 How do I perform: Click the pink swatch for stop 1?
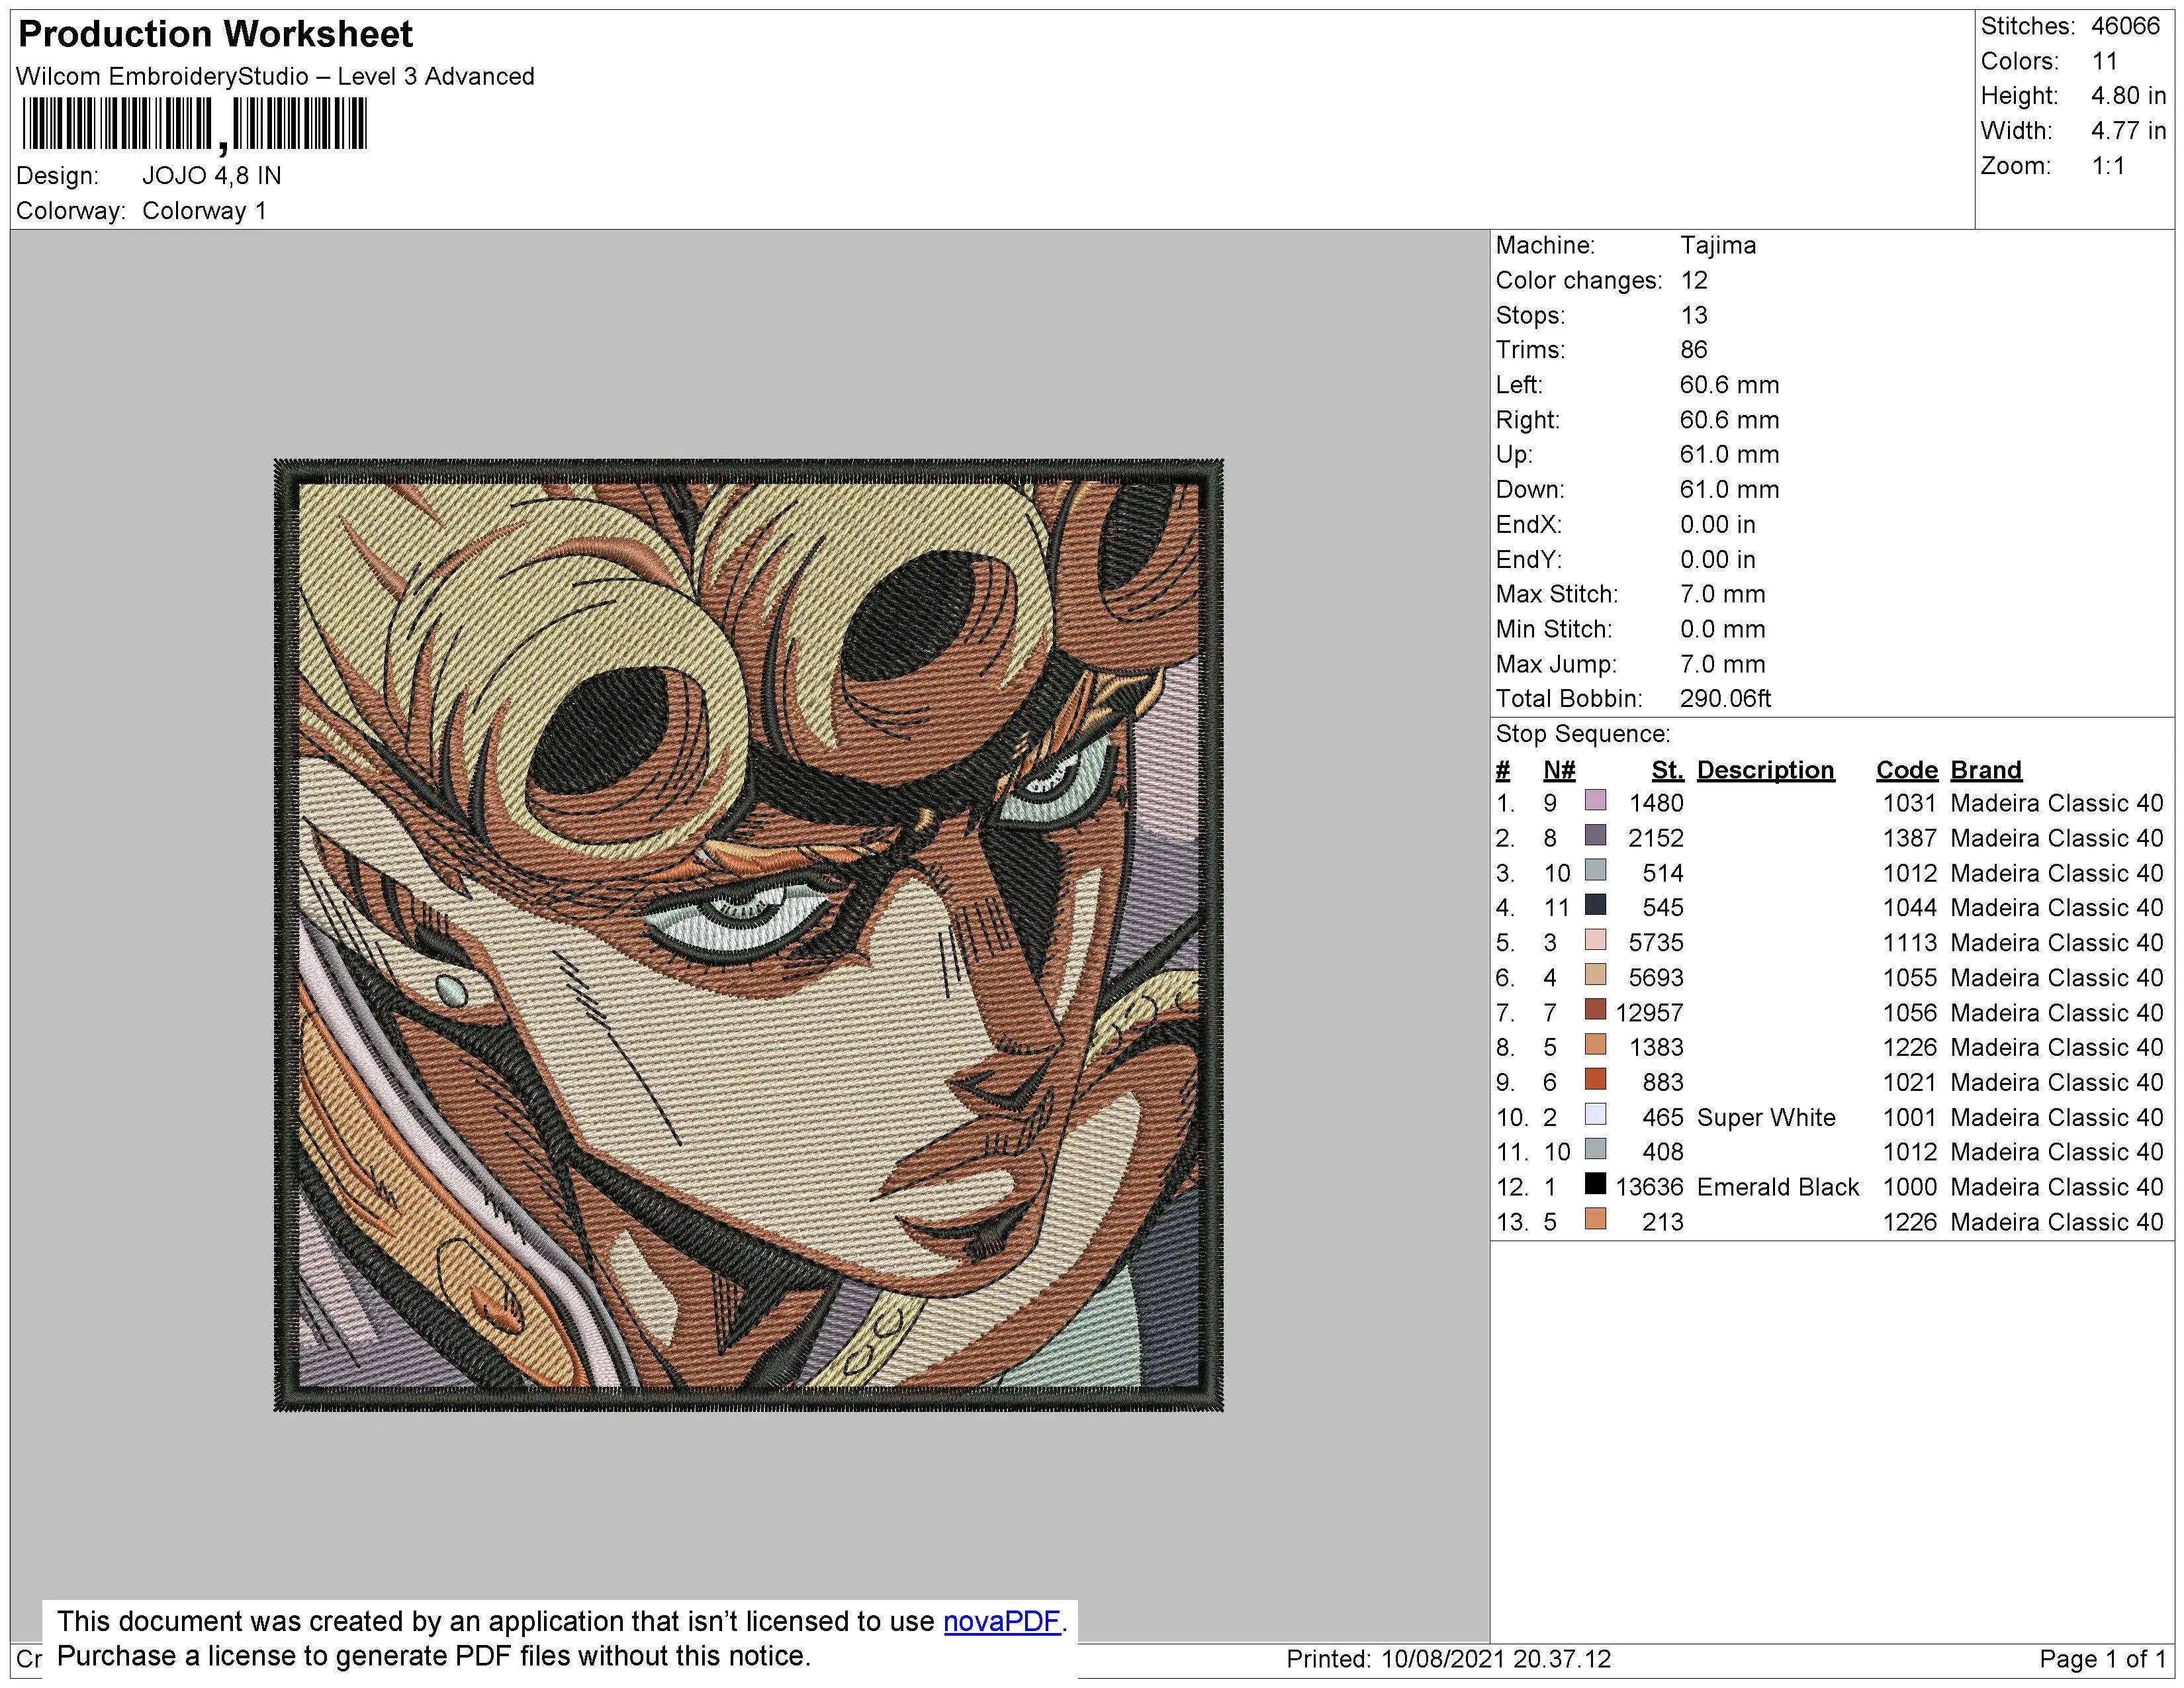click(1596, 800)
